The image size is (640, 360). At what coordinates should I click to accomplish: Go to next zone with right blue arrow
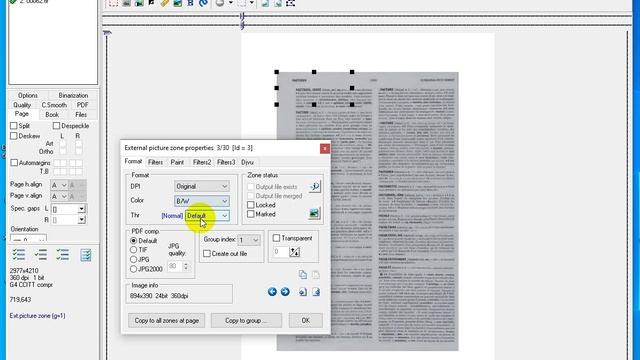[x=285, y=292]
